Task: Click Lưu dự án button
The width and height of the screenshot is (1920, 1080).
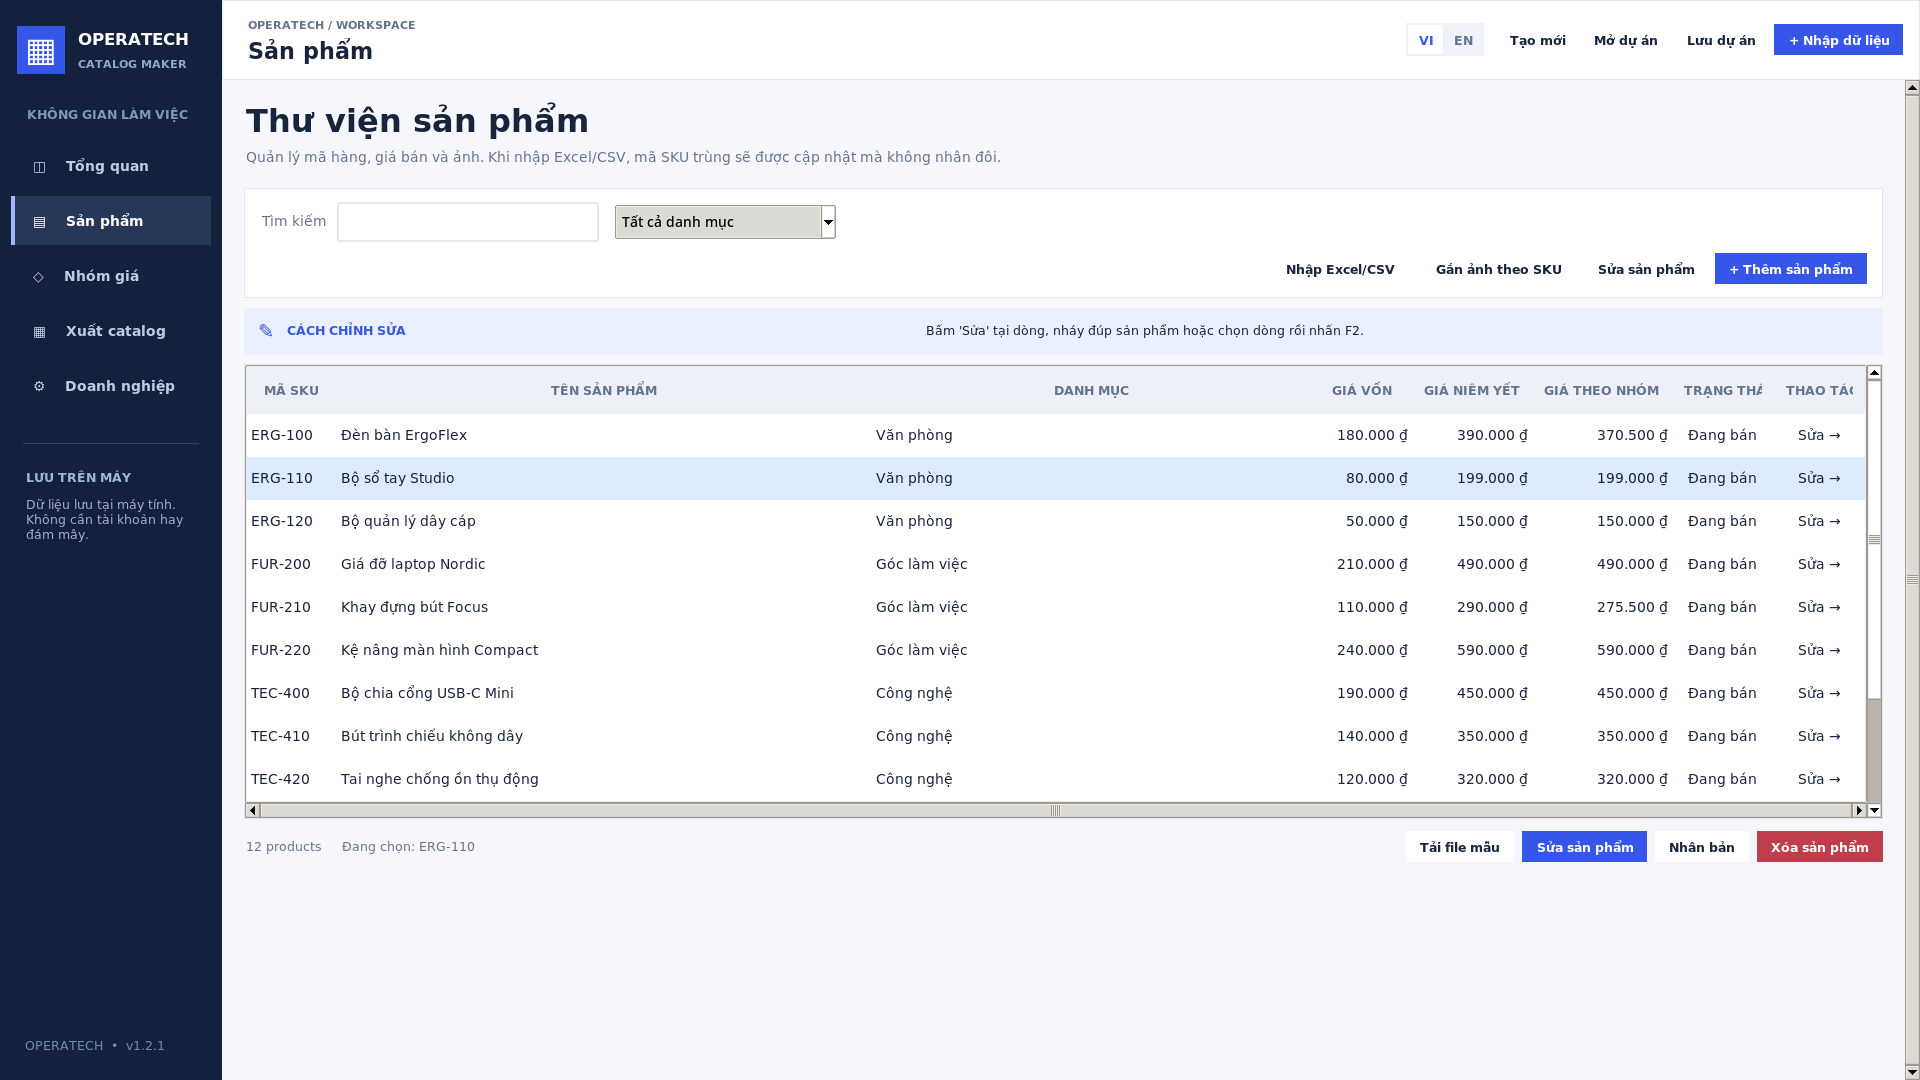Action: [1720, 40]
